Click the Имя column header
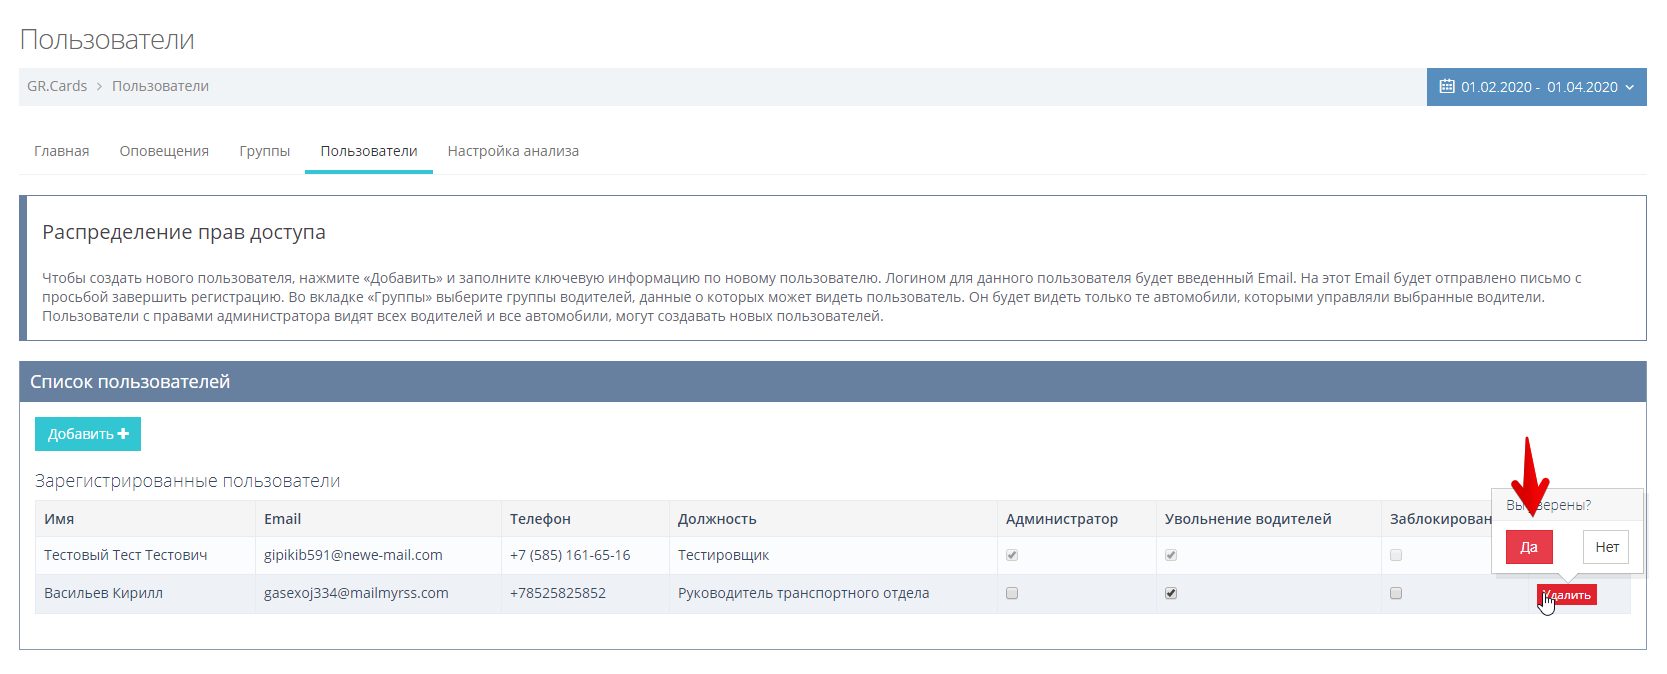This screenshot has height=674, width=1667. pyautogui.click(x=59, y=519)
